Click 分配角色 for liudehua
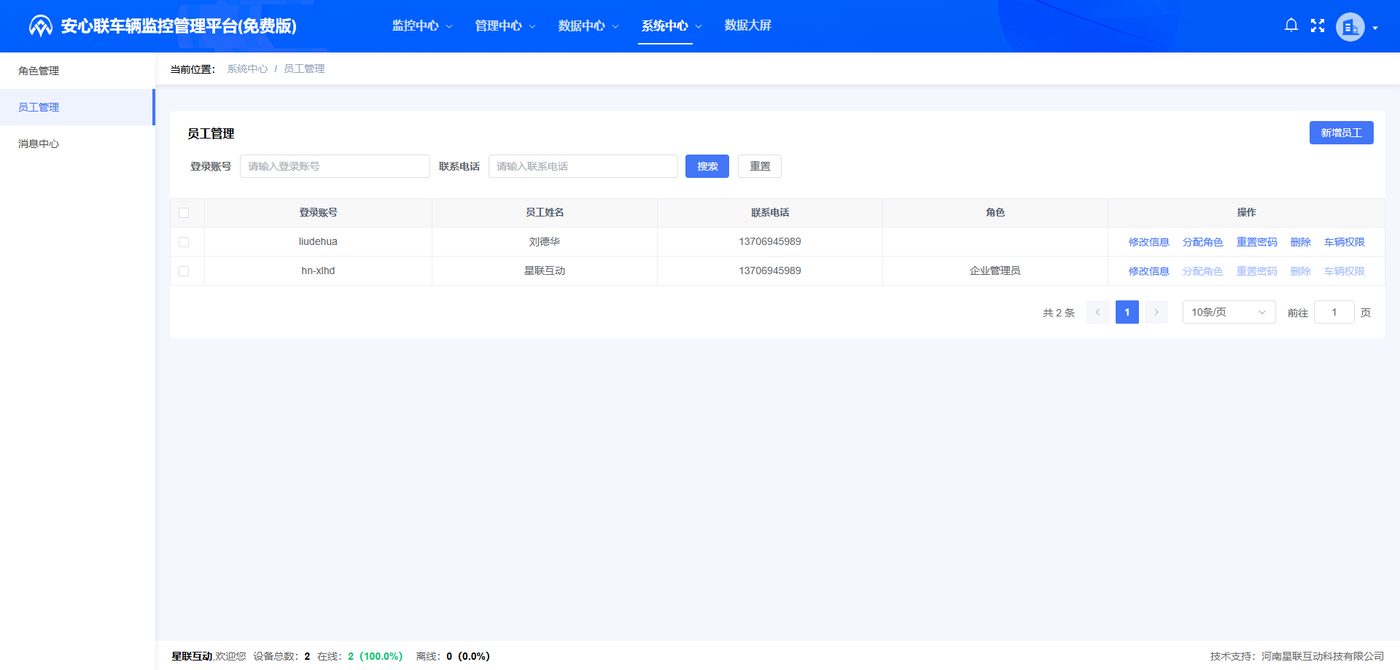Image resolution: width=1400 pixels, height=670 pixels. [x=1203, y=242]
